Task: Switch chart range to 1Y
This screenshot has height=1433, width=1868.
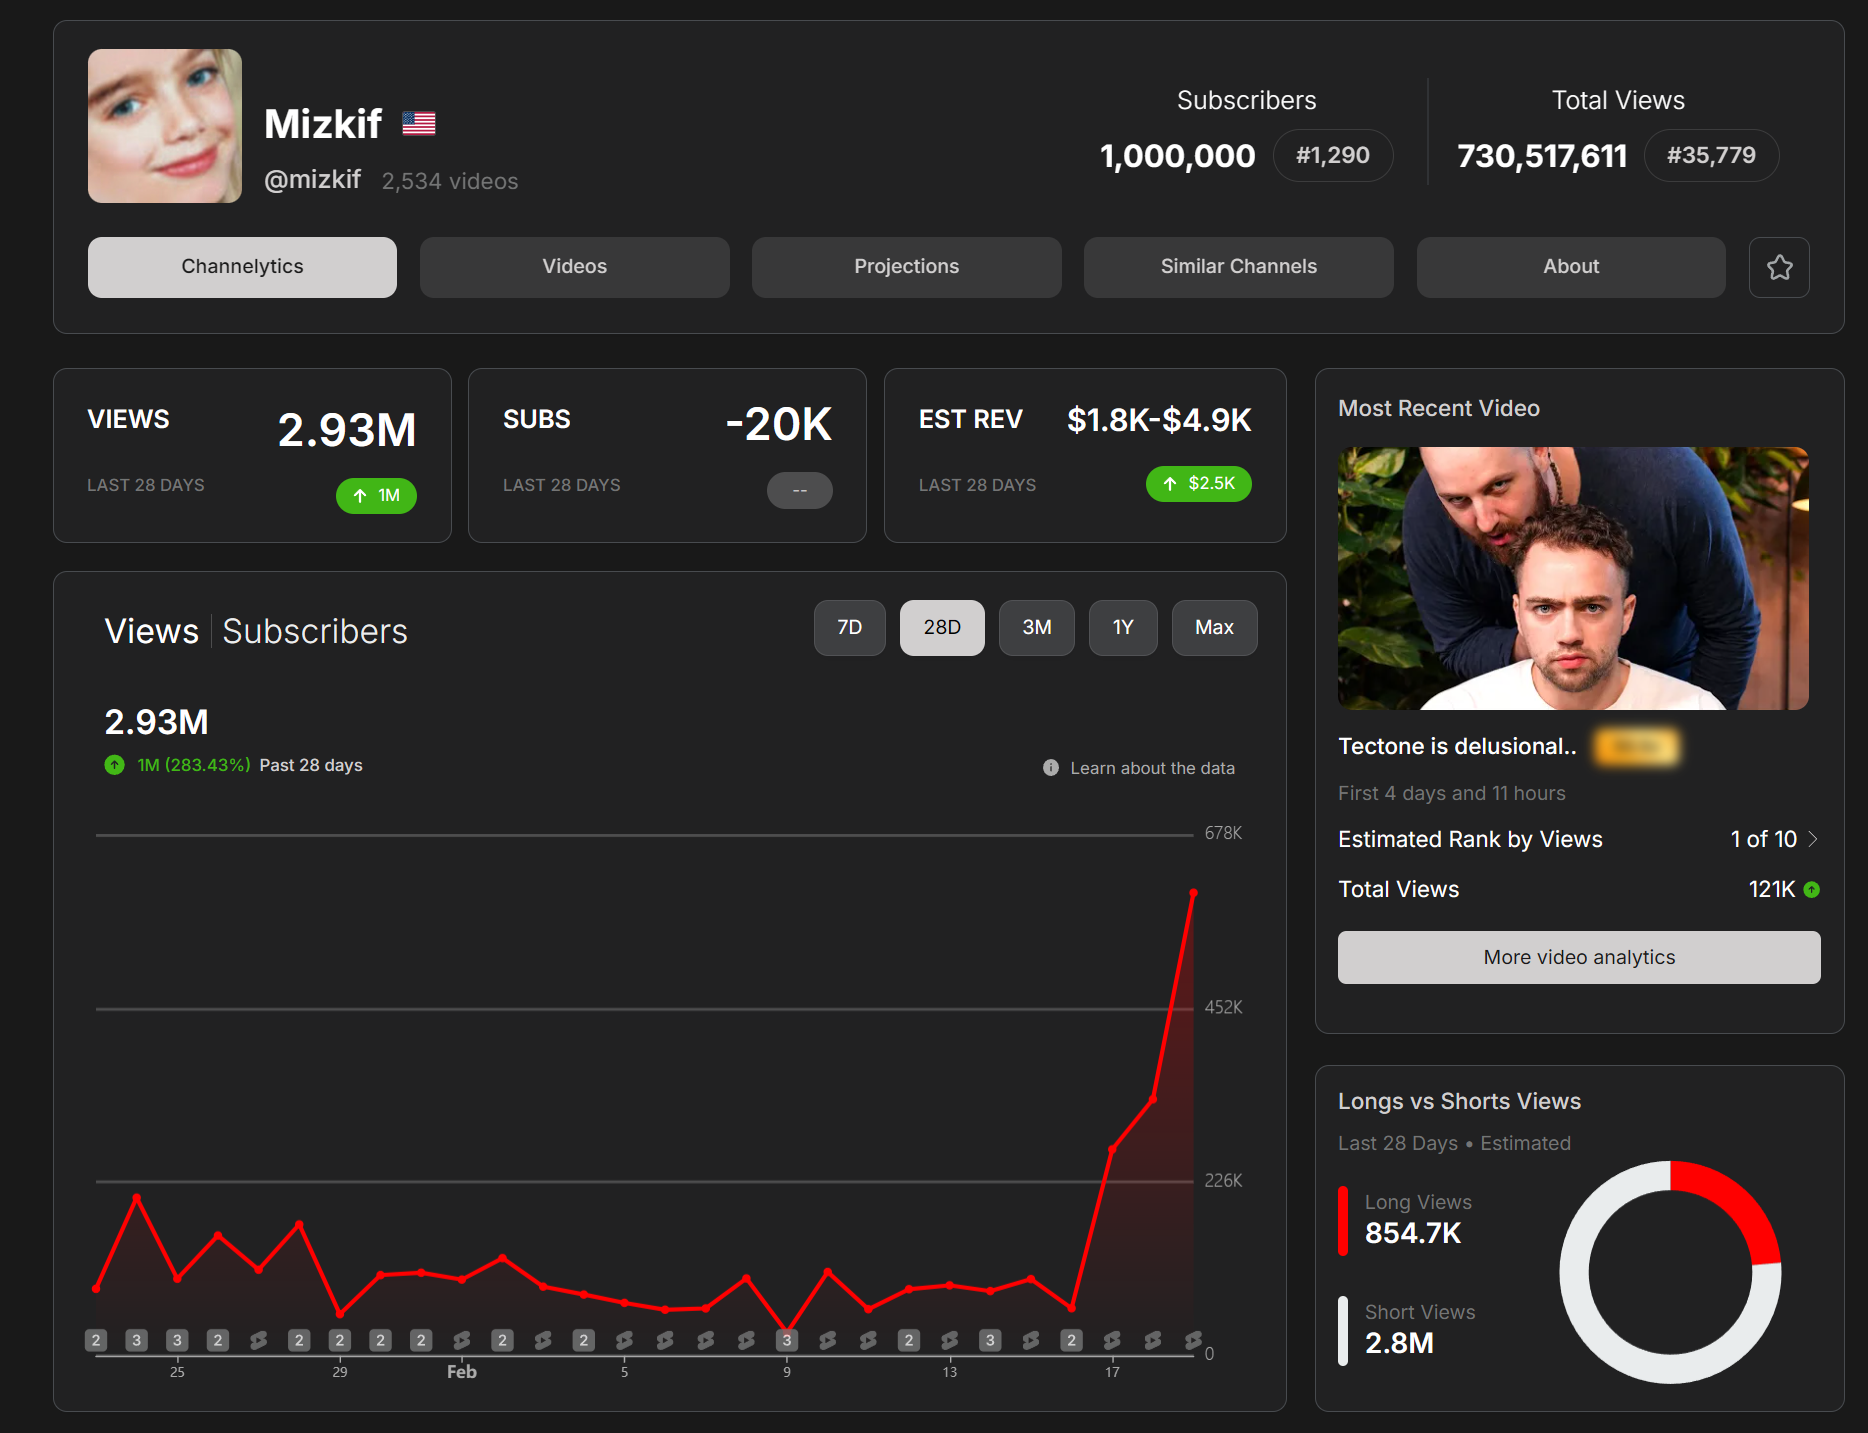Action: (1123, 628)
